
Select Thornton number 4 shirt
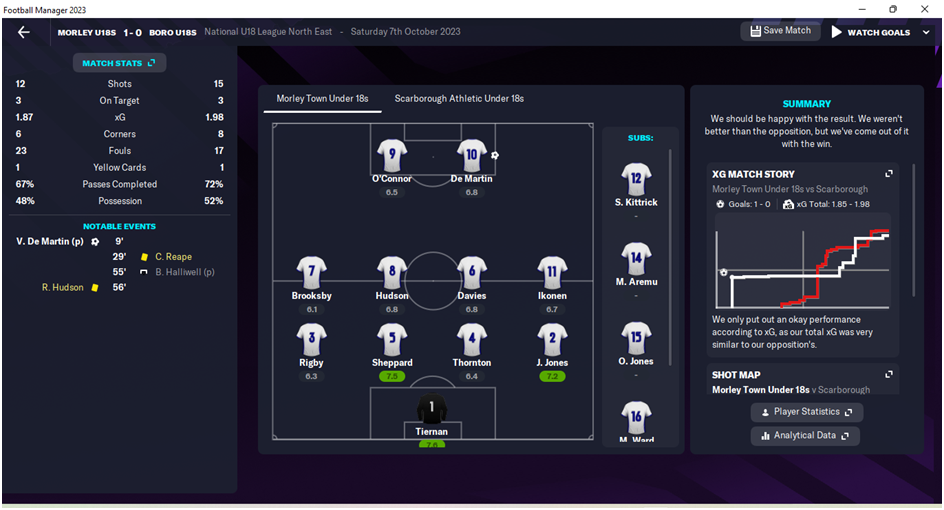click(x=471, y=340)
